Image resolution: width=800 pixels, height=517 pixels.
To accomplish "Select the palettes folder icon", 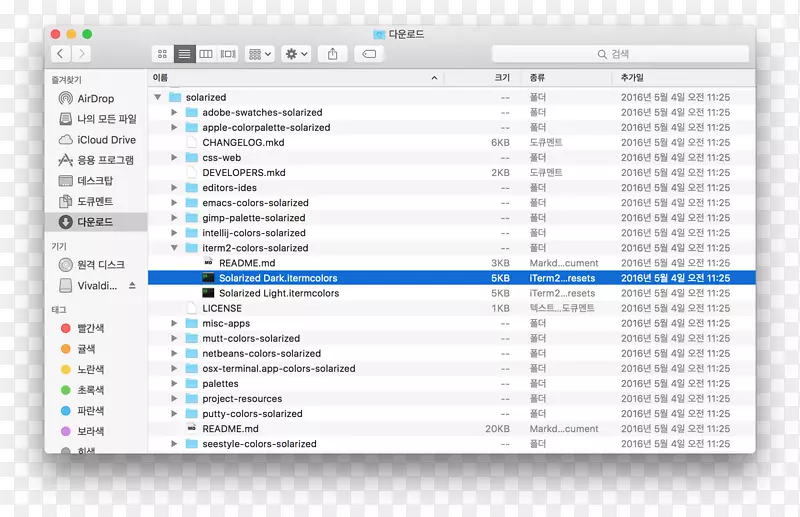I will click(x=191, y=383).
